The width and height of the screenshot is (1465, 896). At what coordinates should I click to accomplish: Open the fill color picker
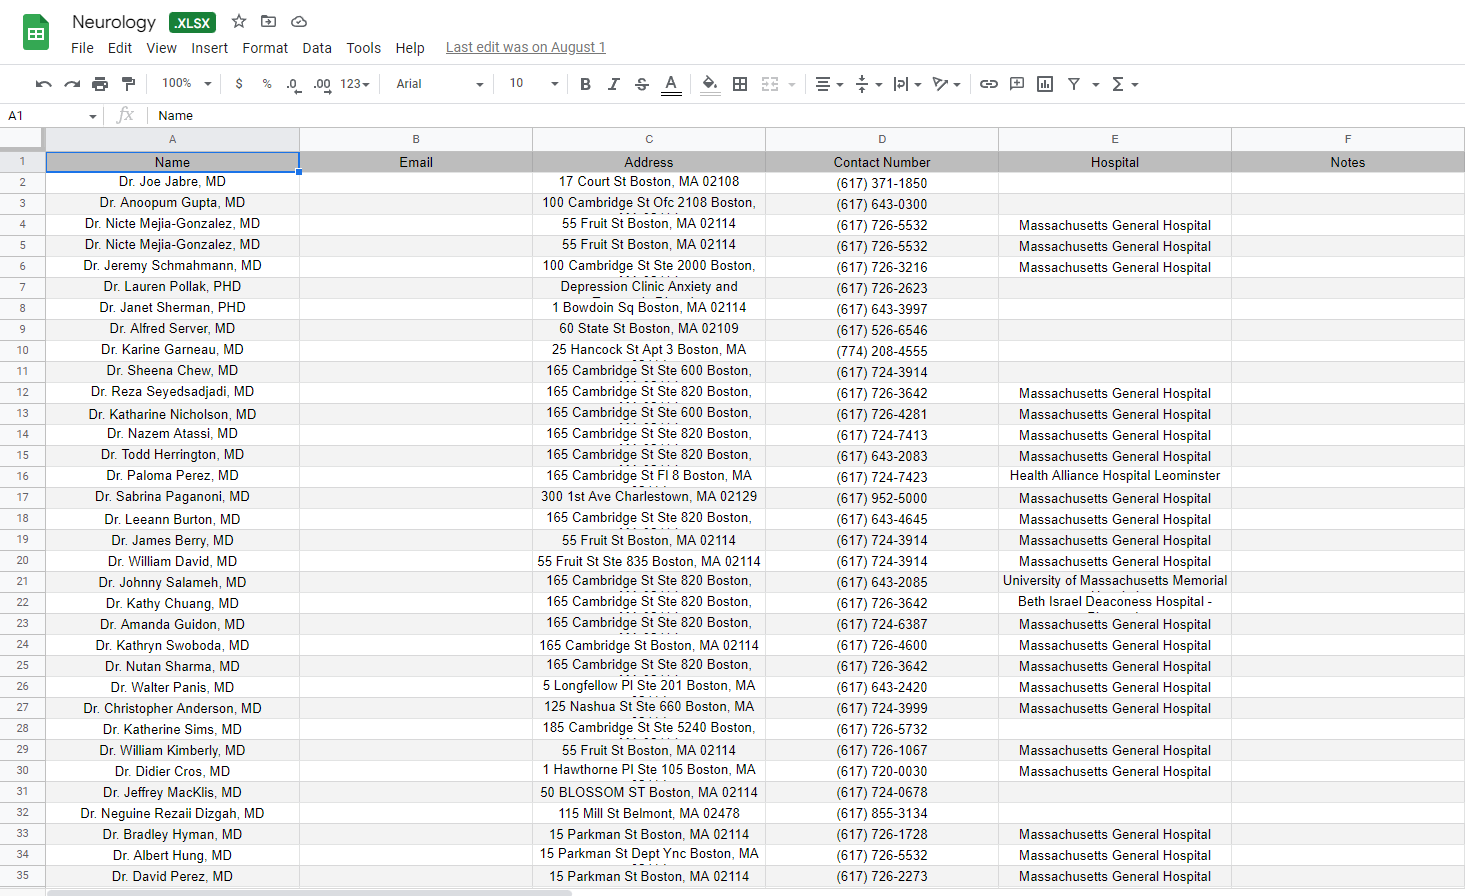coord(710,84)
